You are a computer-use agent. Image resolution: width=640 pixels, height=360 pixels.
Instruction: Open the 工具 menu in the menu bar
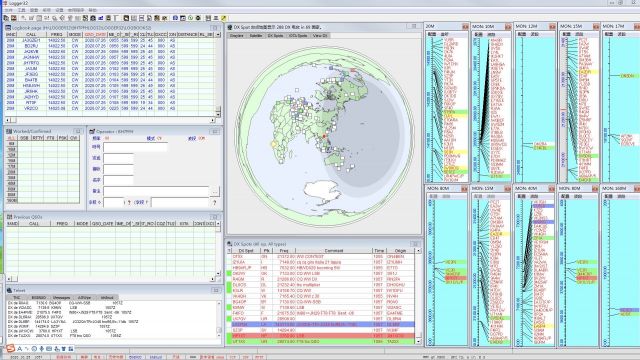pos(22,10)
